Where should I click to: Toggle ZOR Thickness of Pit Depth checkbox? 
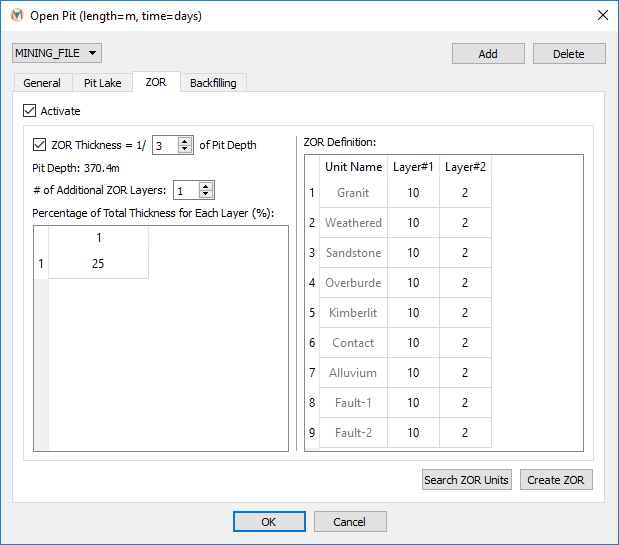39,145
